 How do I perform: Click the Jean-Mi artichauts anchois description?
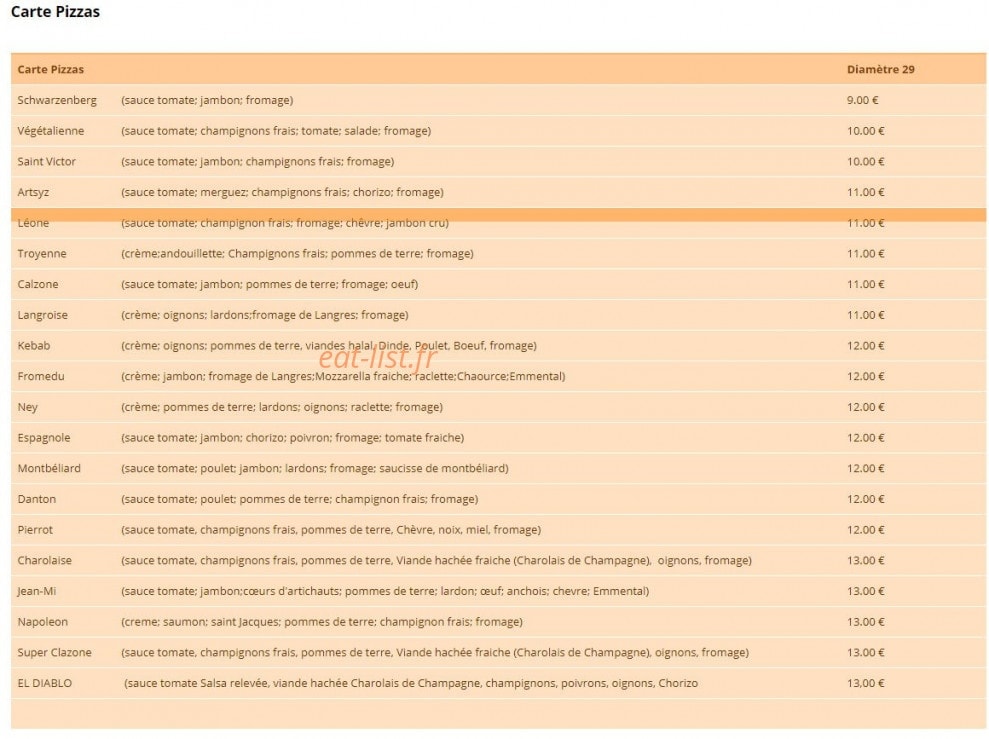385,591
